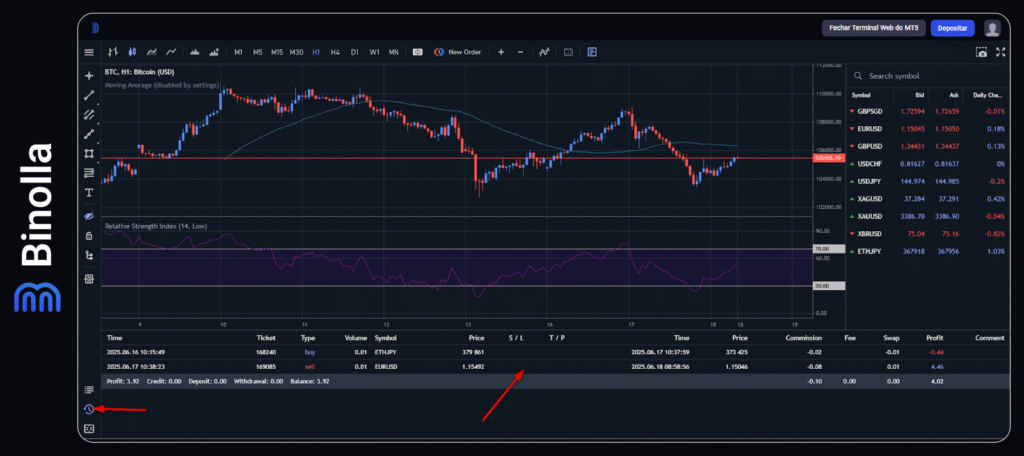The image size is (1024, 456).
Task: Toggle the lock drawings icon
Action: [89, 236]
